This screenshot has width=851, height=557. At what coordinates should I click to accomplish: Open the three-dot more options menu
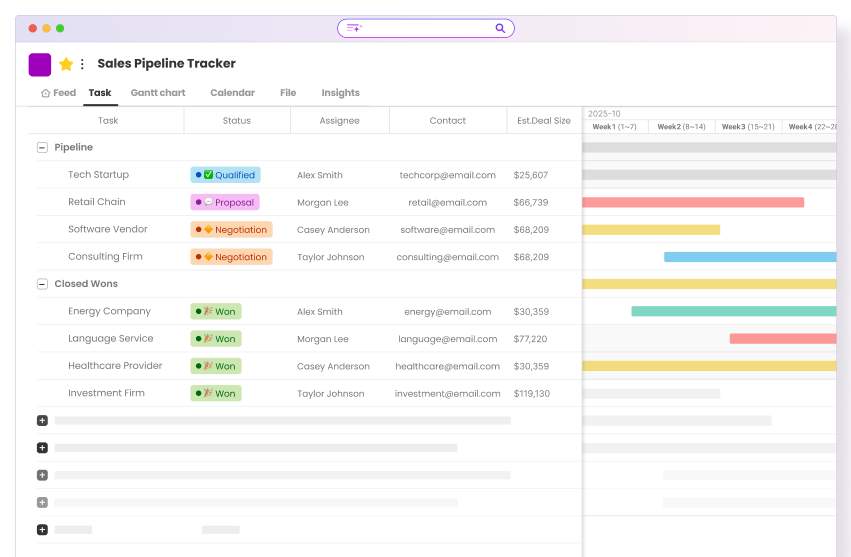point(82,64)
